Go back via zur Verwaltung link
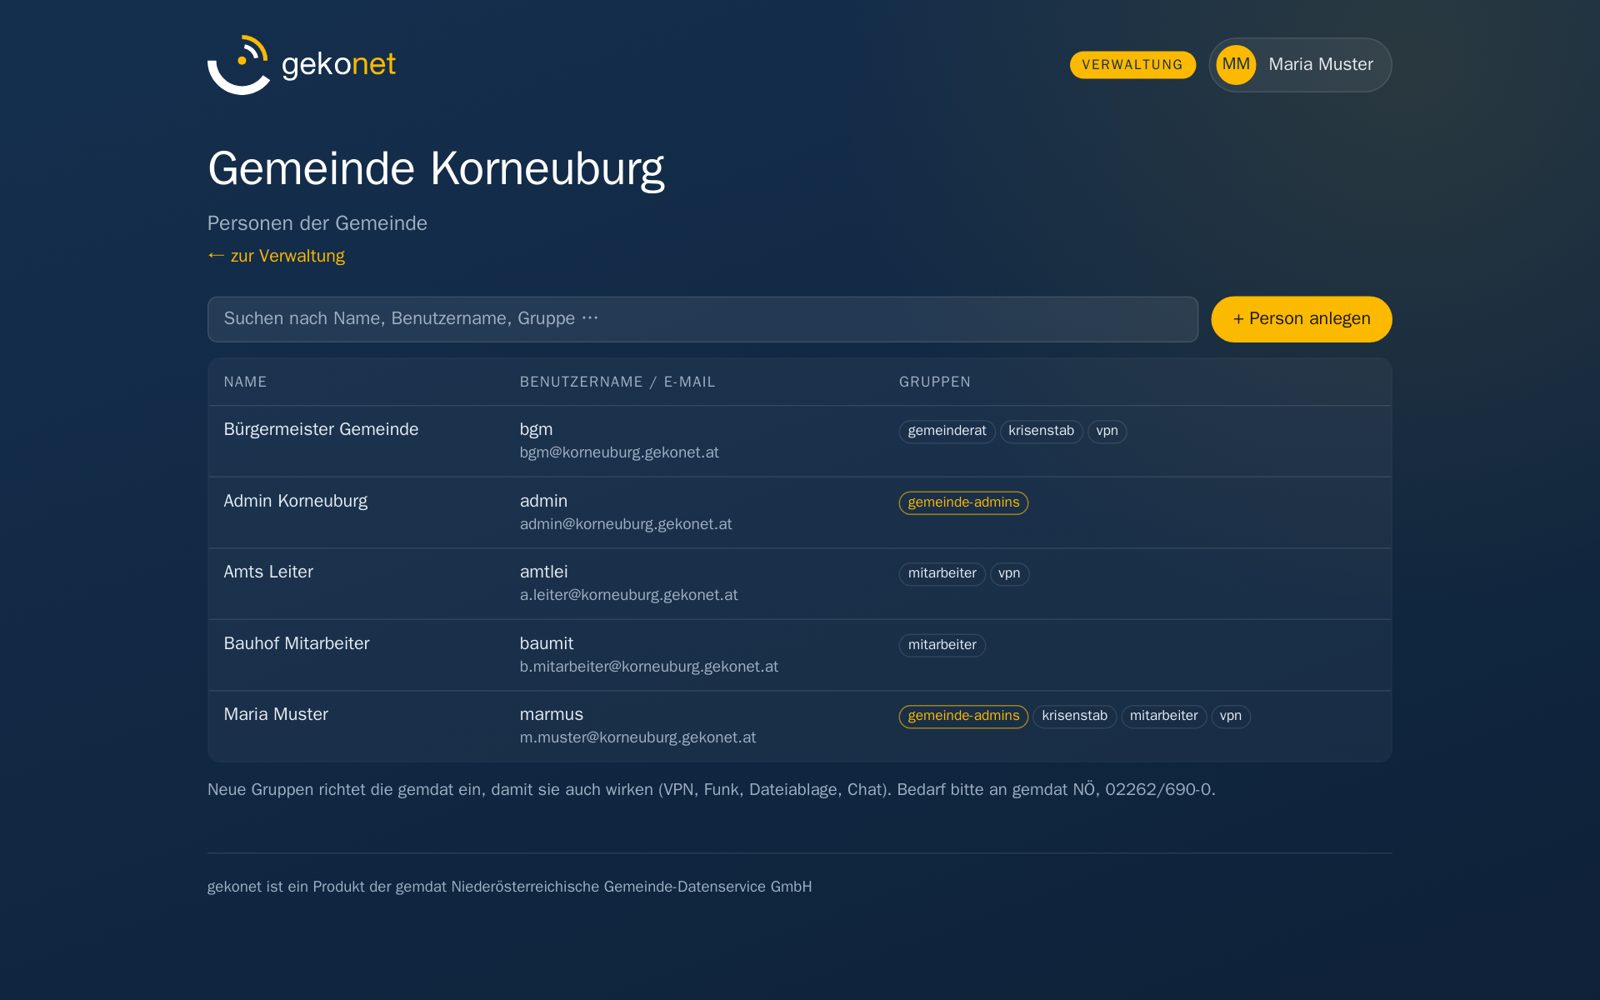 276,256
